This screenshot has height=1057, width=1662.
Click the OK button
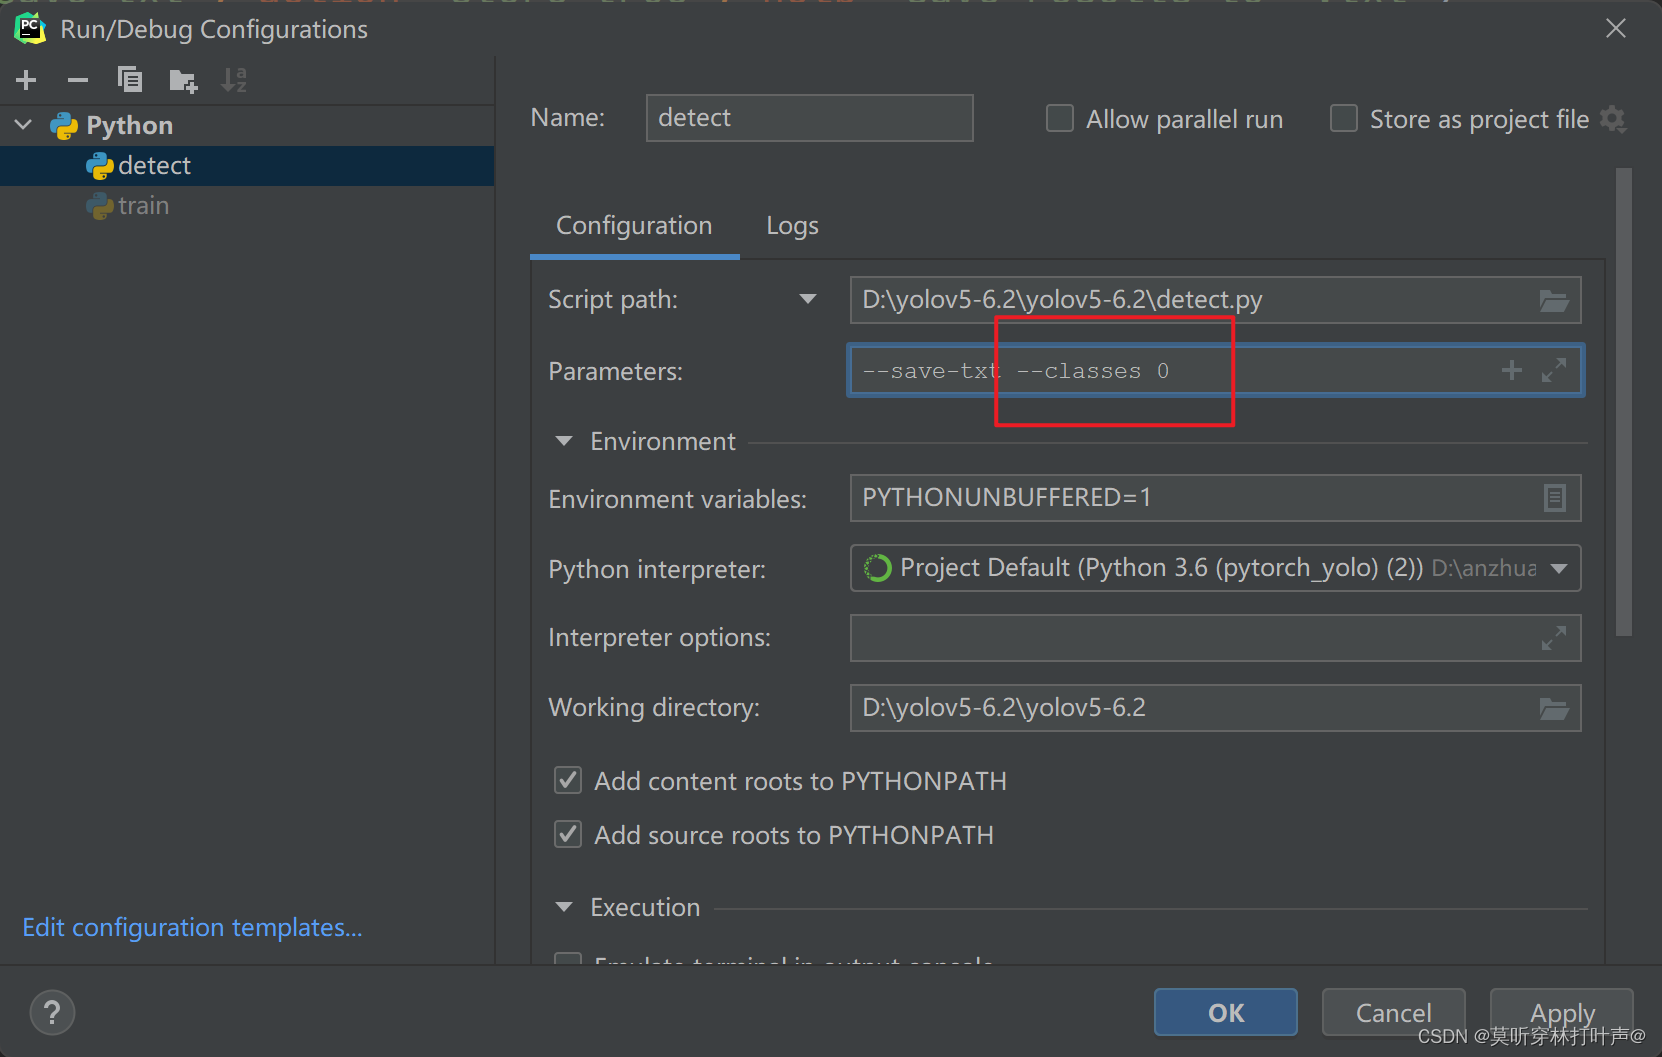(x=1226, y=1013)
